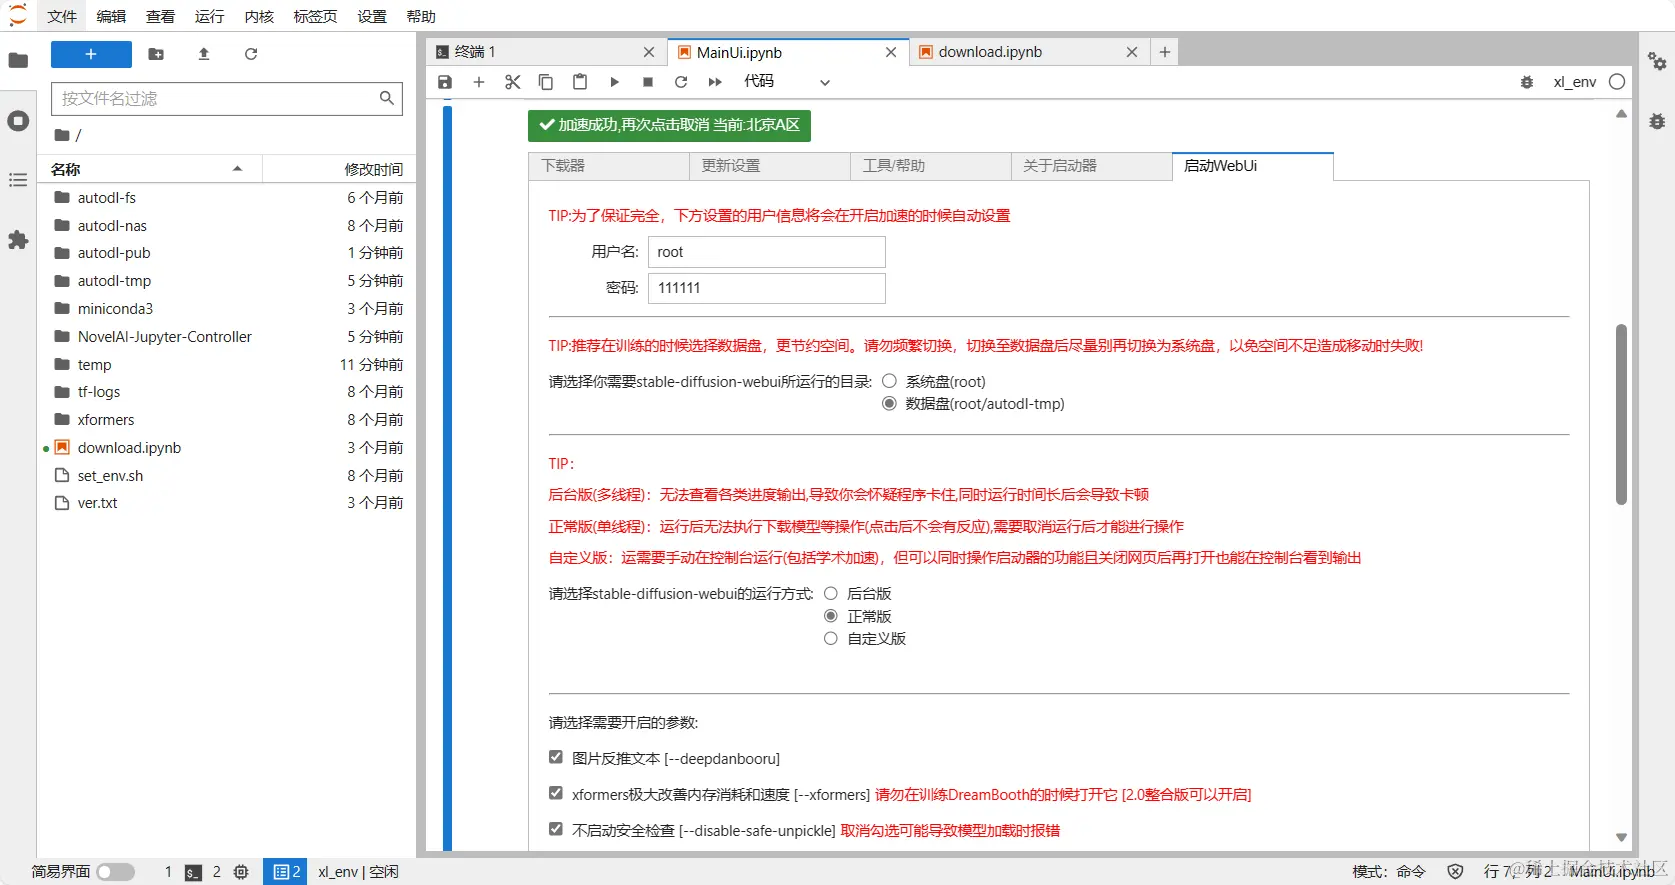Image resolution: width=1675 pixels, height=885 pixels.
Task: Cut selected cell with scissors icon
Action: 513,82
